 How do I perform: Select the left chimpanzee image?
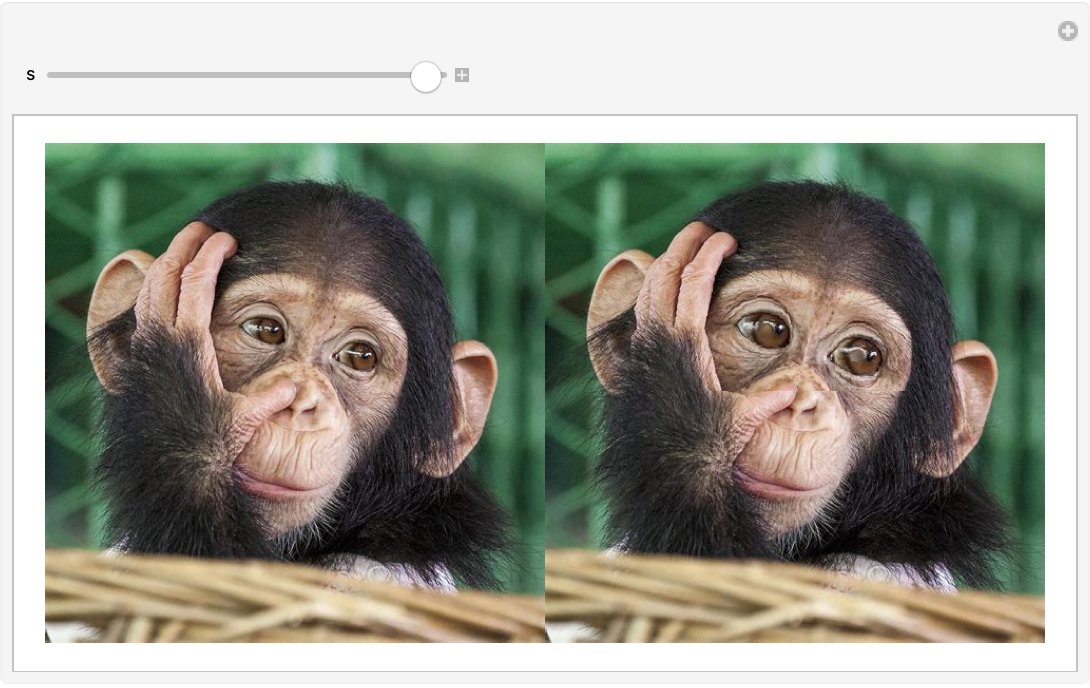pyautogui.click(x=295, y=392)
